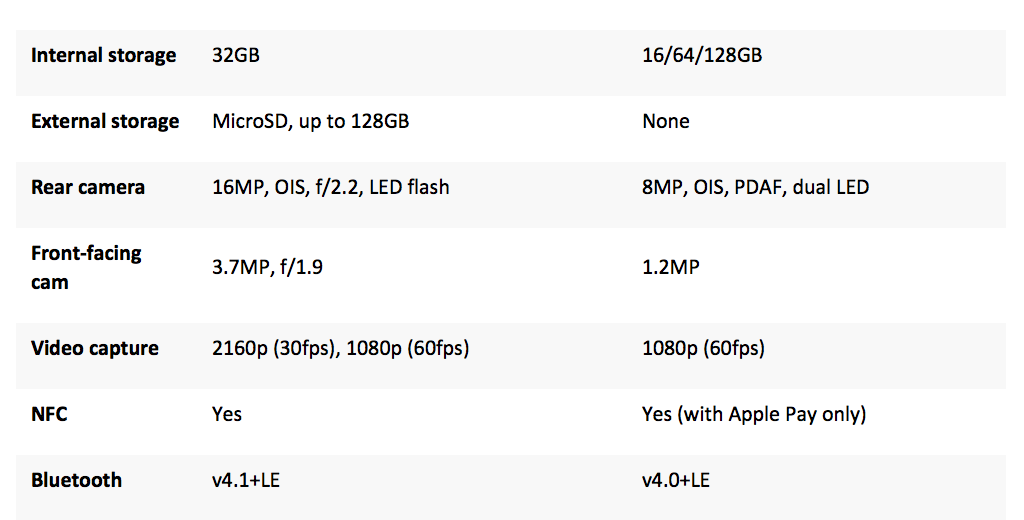
Task: Click the v4.0+LE Bluetooth value
Action: point(676,480)
